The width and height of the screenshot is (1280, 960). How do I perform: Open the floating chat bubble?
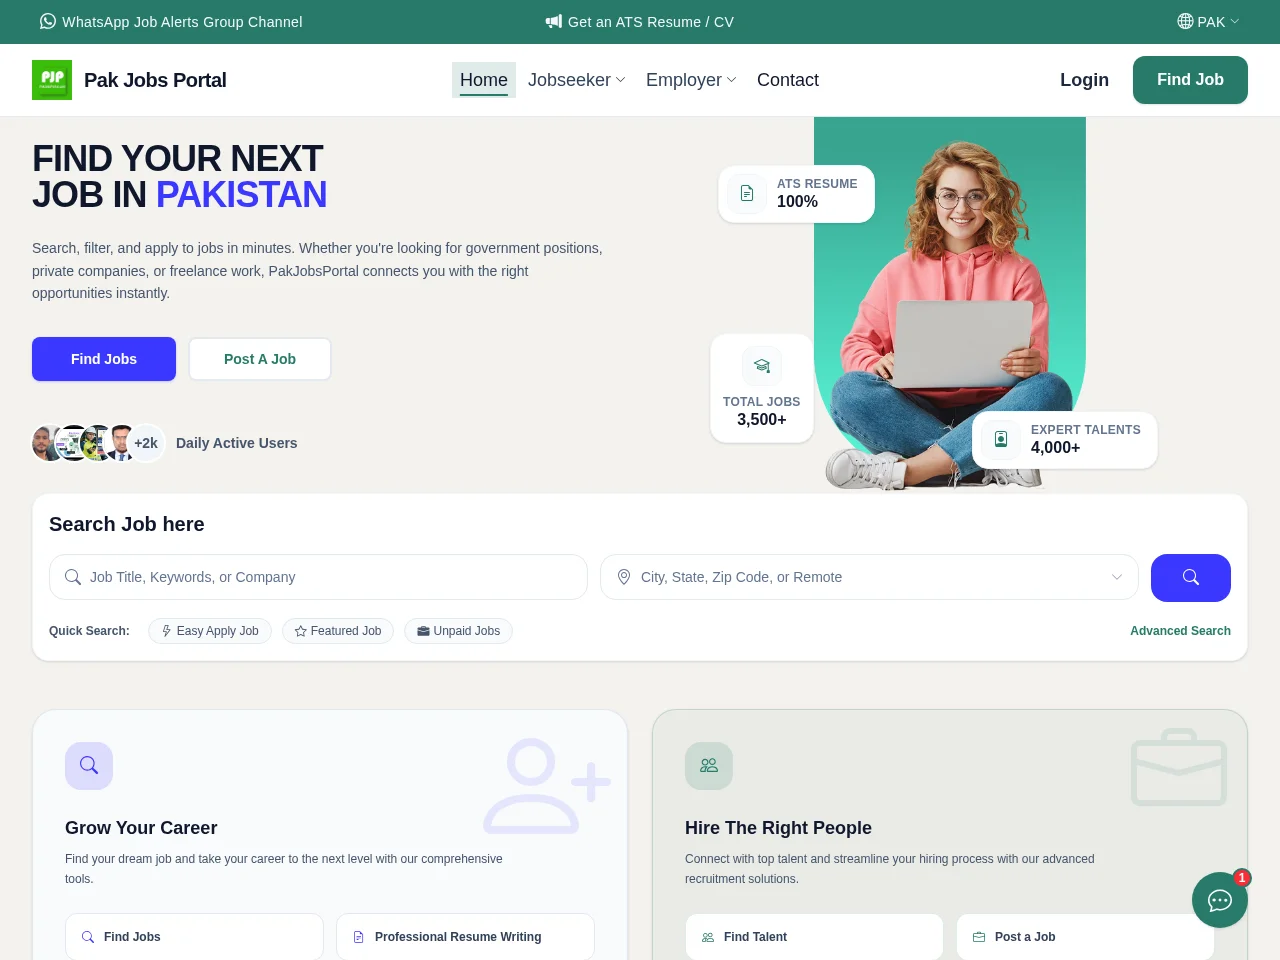pos(1220,900)
